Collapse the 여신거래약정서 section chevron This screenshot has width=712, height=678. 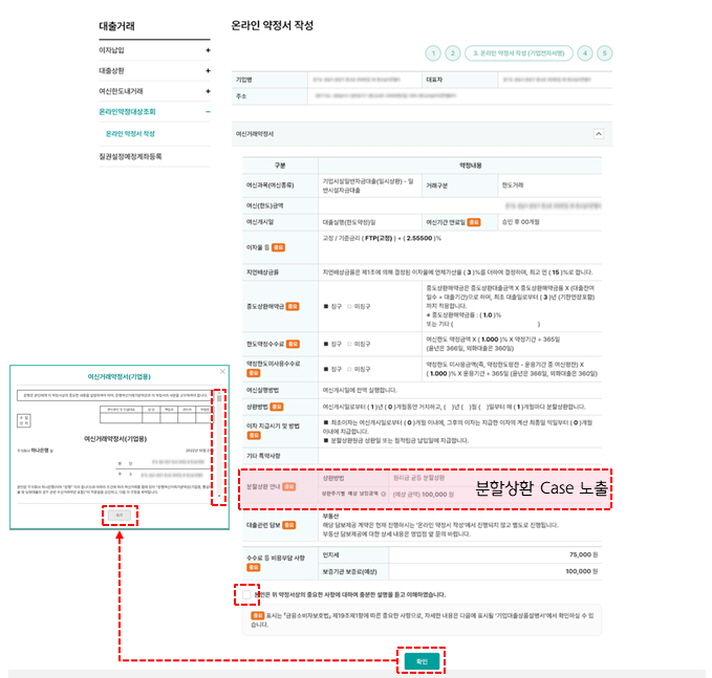point(598,132)
